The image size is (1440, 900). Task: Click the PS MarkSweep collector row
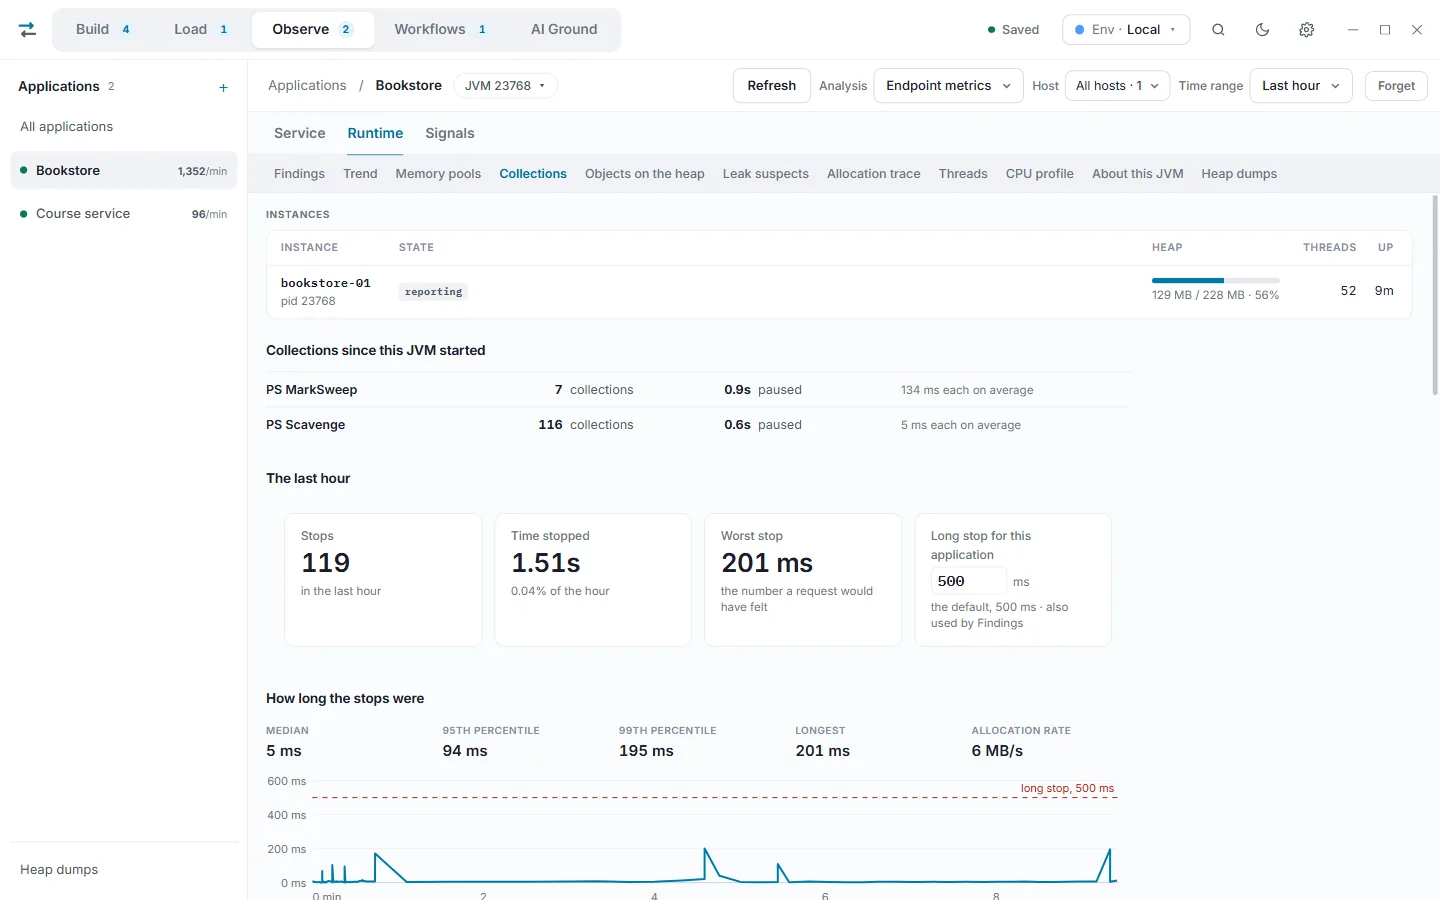click(x=698, y=390)
